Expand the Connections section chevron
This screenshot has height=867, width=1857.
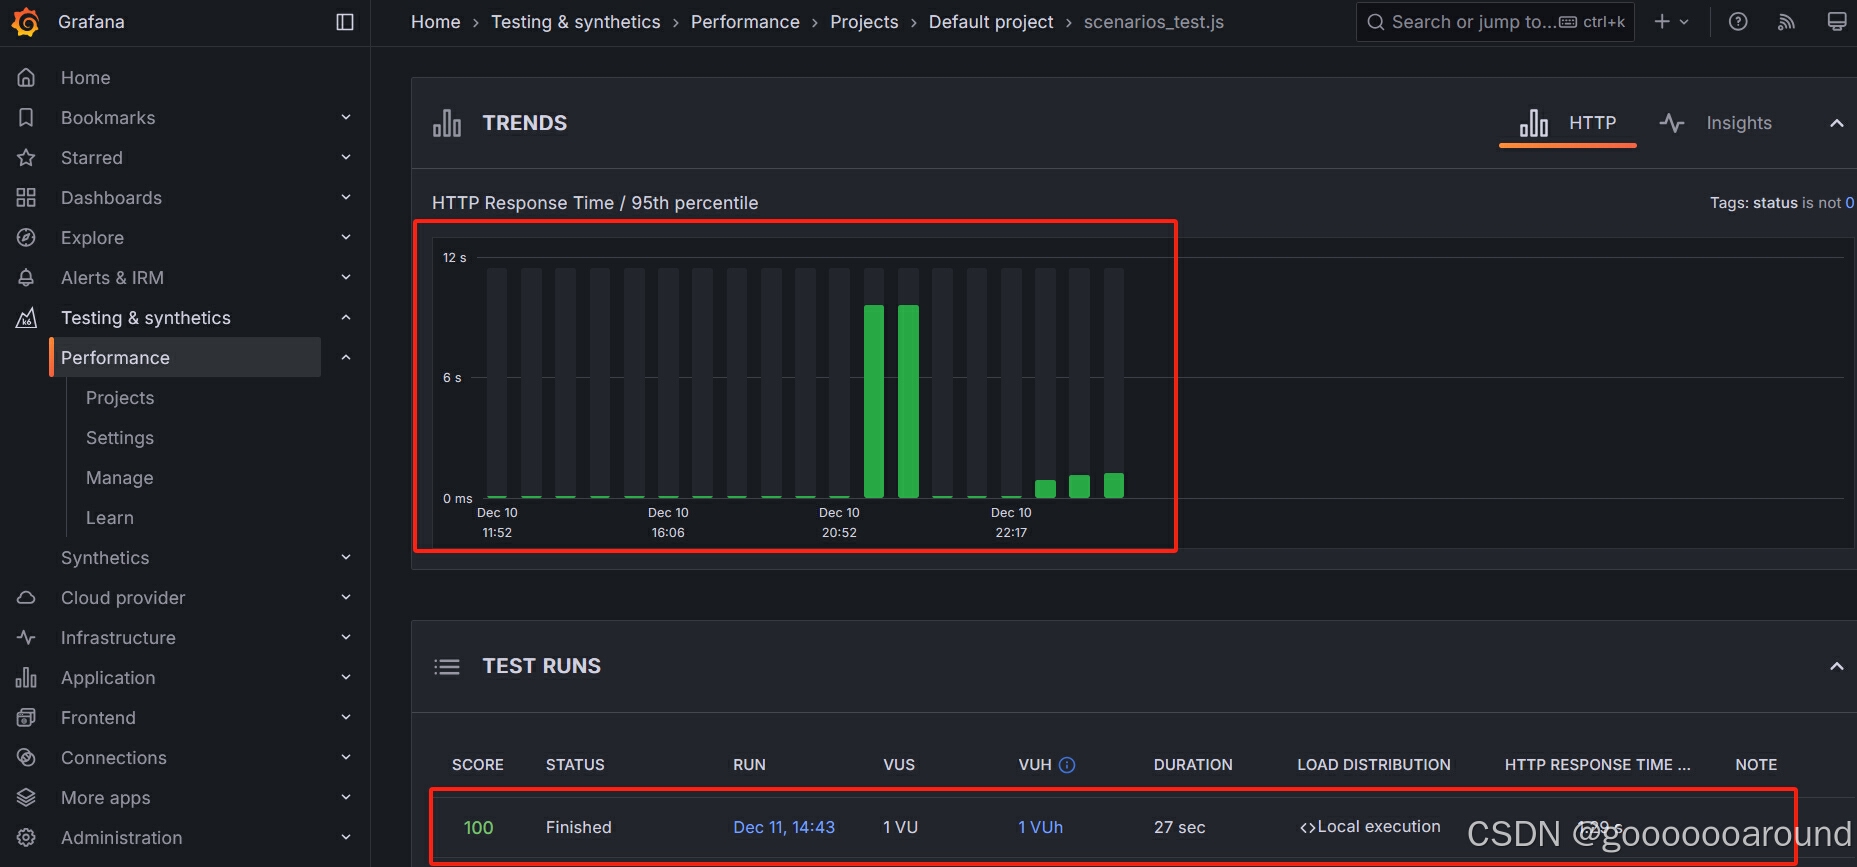[346, 757]
